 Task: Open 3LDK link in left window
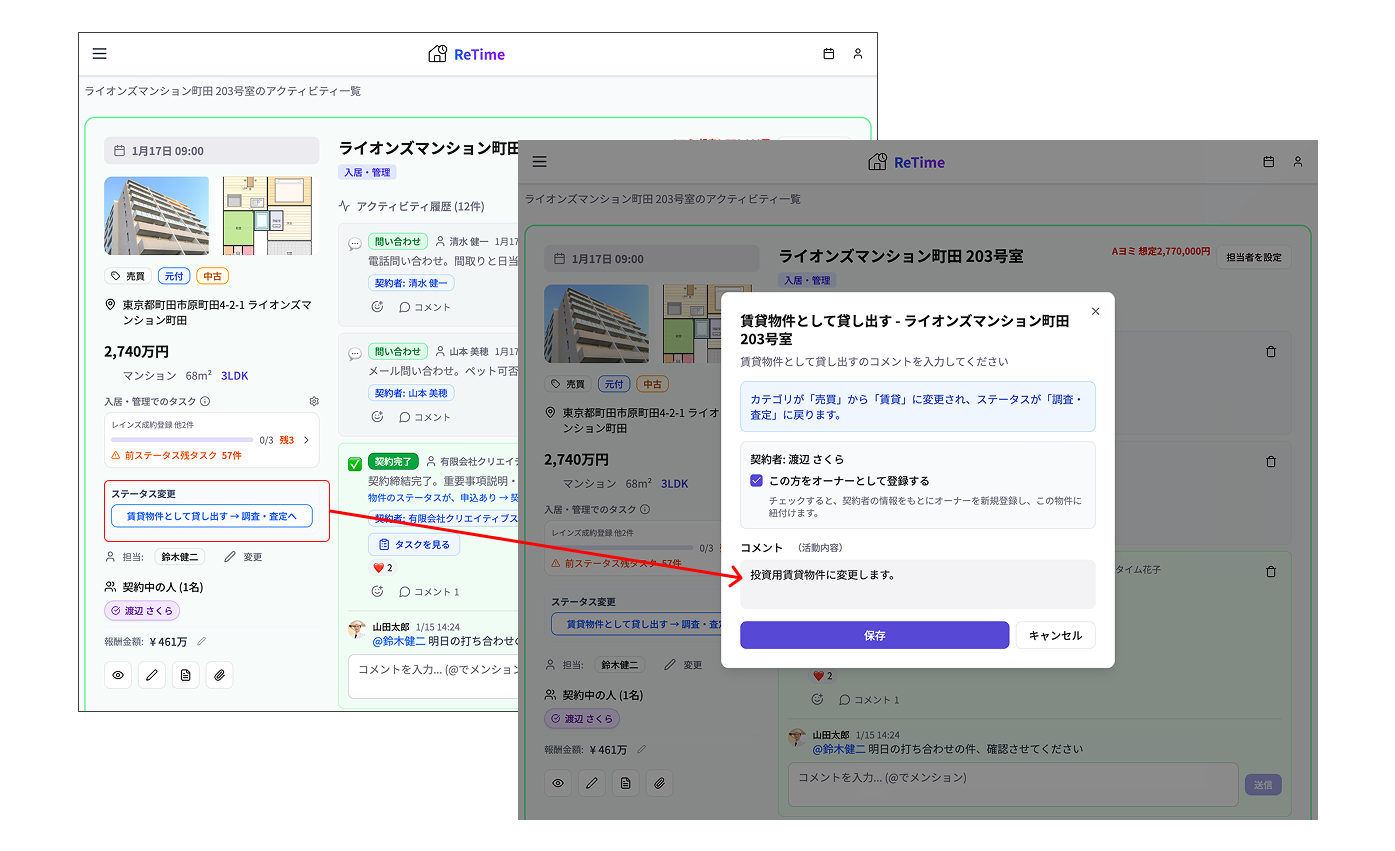tap(234, 376)
